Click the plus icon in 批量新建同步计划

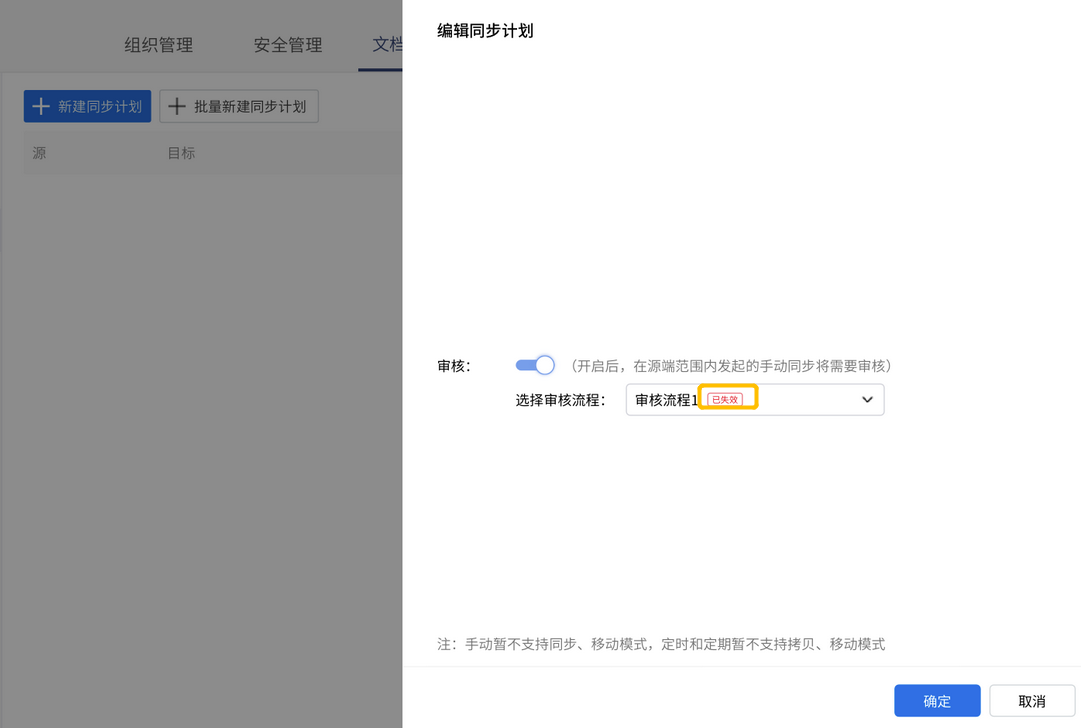pos(177,106)
